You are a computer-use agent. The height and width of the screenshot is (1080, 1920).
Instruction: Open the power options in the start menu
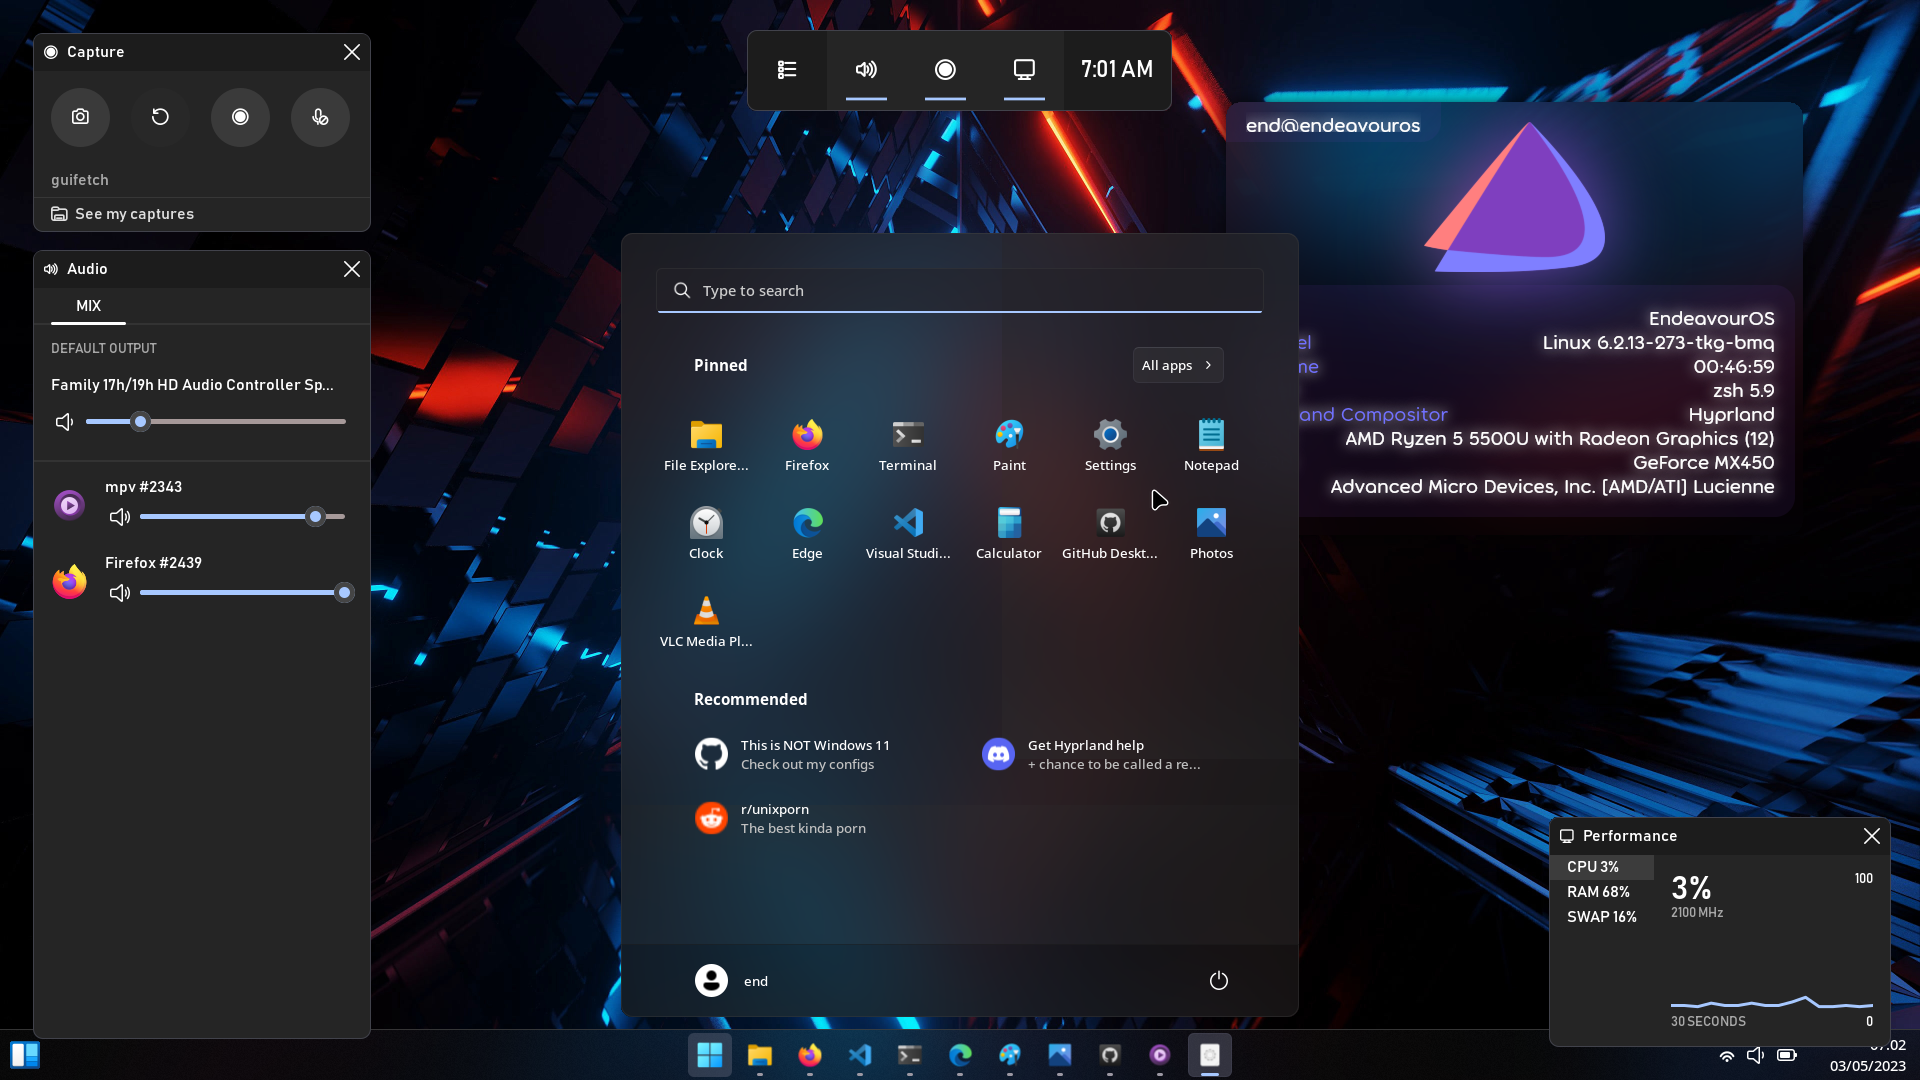click(x=1218, y=980)
